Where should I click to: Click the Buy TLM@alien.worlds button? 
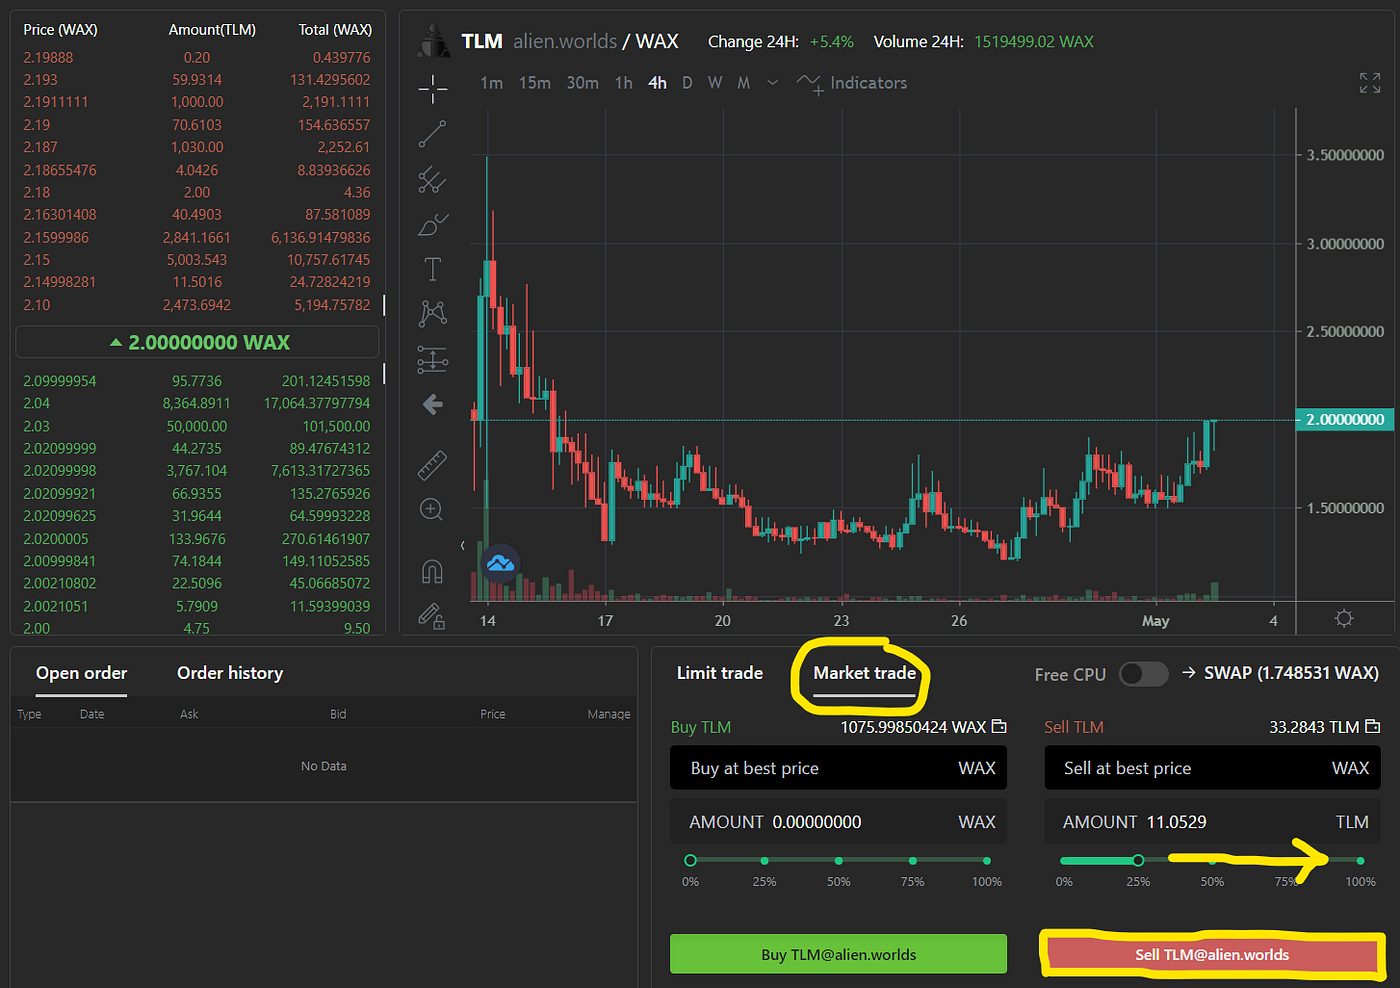(x=838, y=954)
